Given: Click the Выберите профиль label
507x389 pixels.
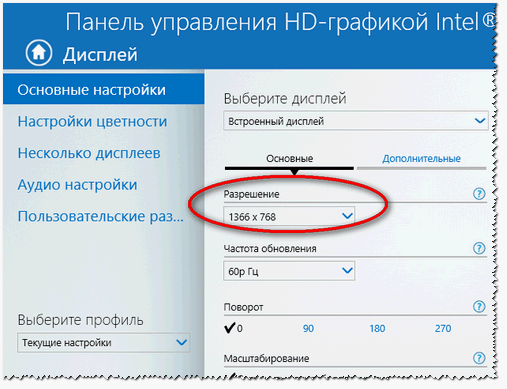Looking at the screenshot, I should [80, 320].
